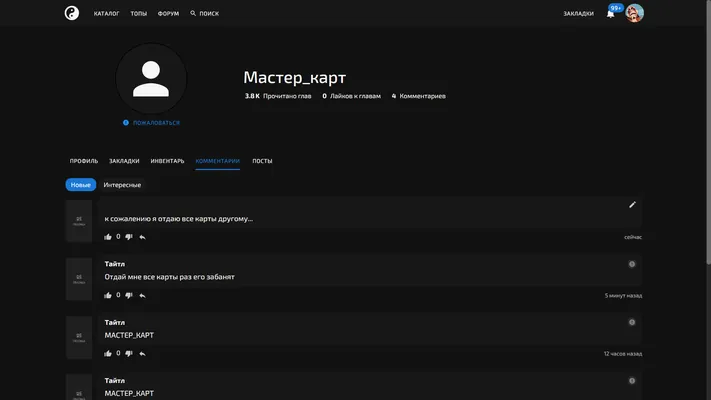Open the user avatar menu at top right

[x=634, y=13]
